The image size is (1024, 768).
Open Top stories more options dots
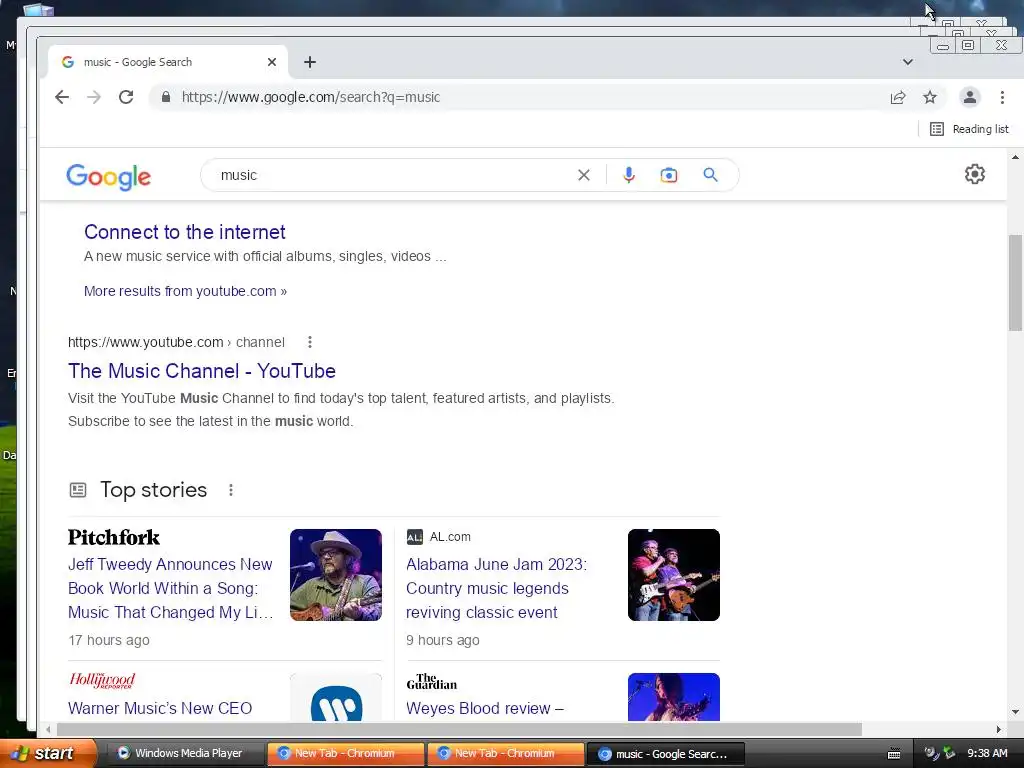click(231, 490)
